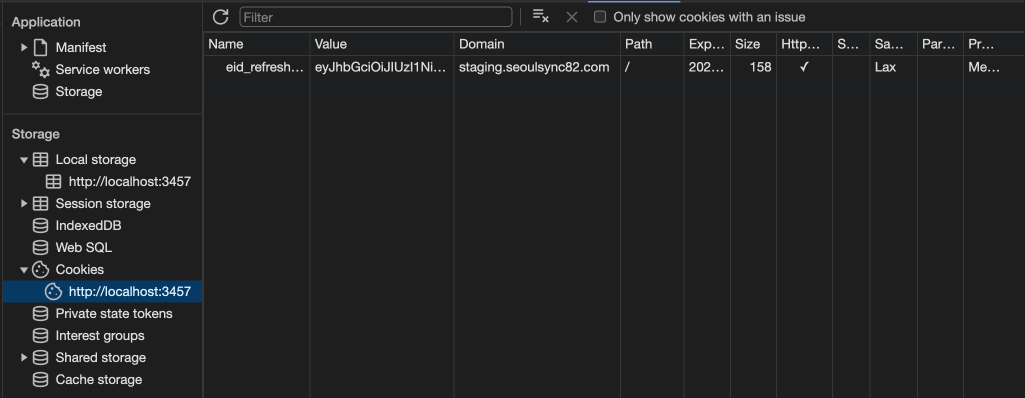Click the Lax SameSite cell
1025x398 pixels.
tap(893, 67)
